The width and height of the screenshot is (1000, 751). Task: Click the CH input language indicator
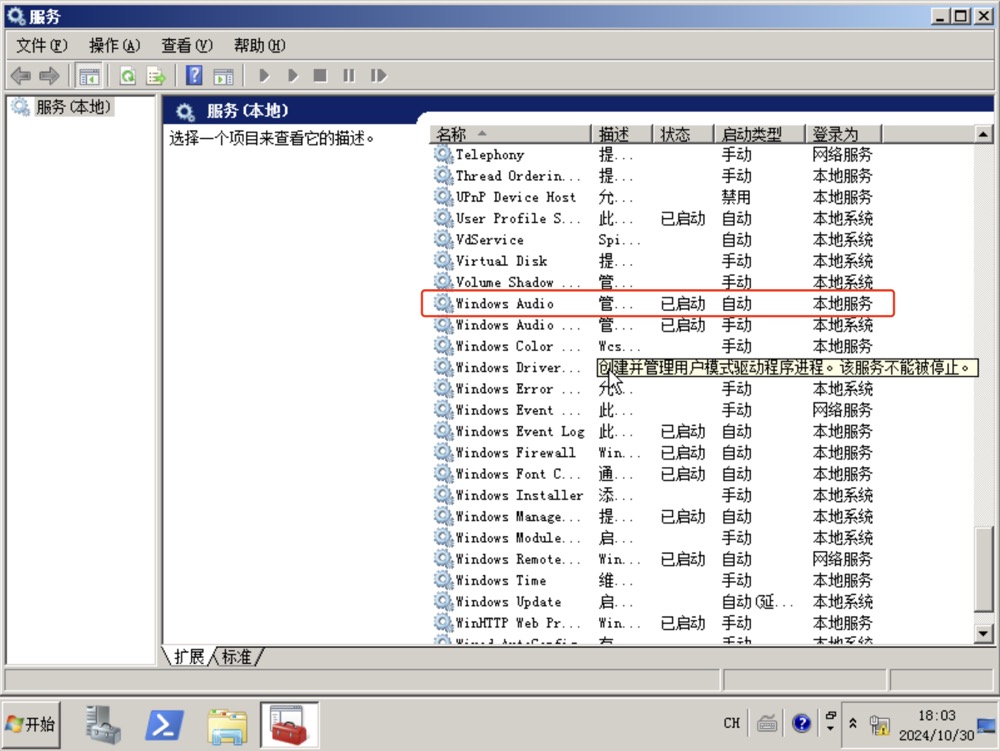pyautogui.click(x=732, y=724)
